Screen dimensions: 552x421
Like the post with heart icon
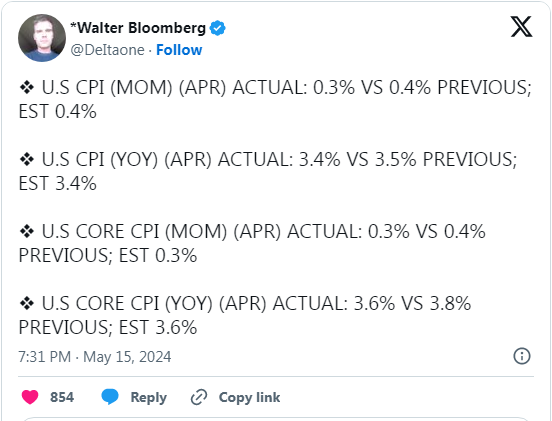coord(30,397)
